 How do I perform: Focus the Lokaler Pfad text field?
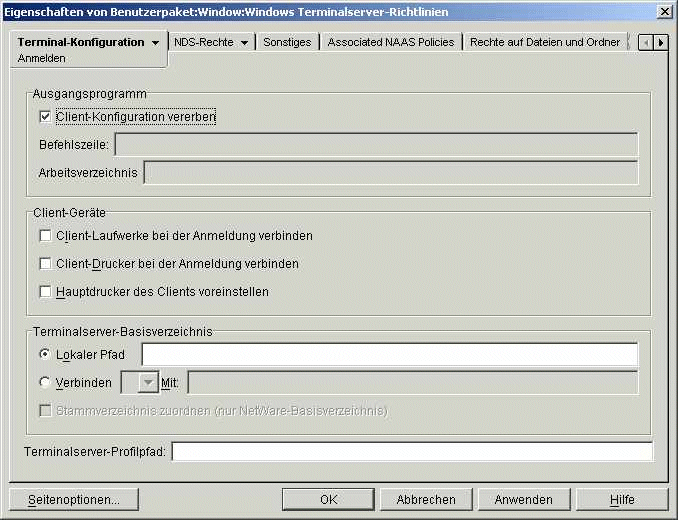(x=390, y=354)
